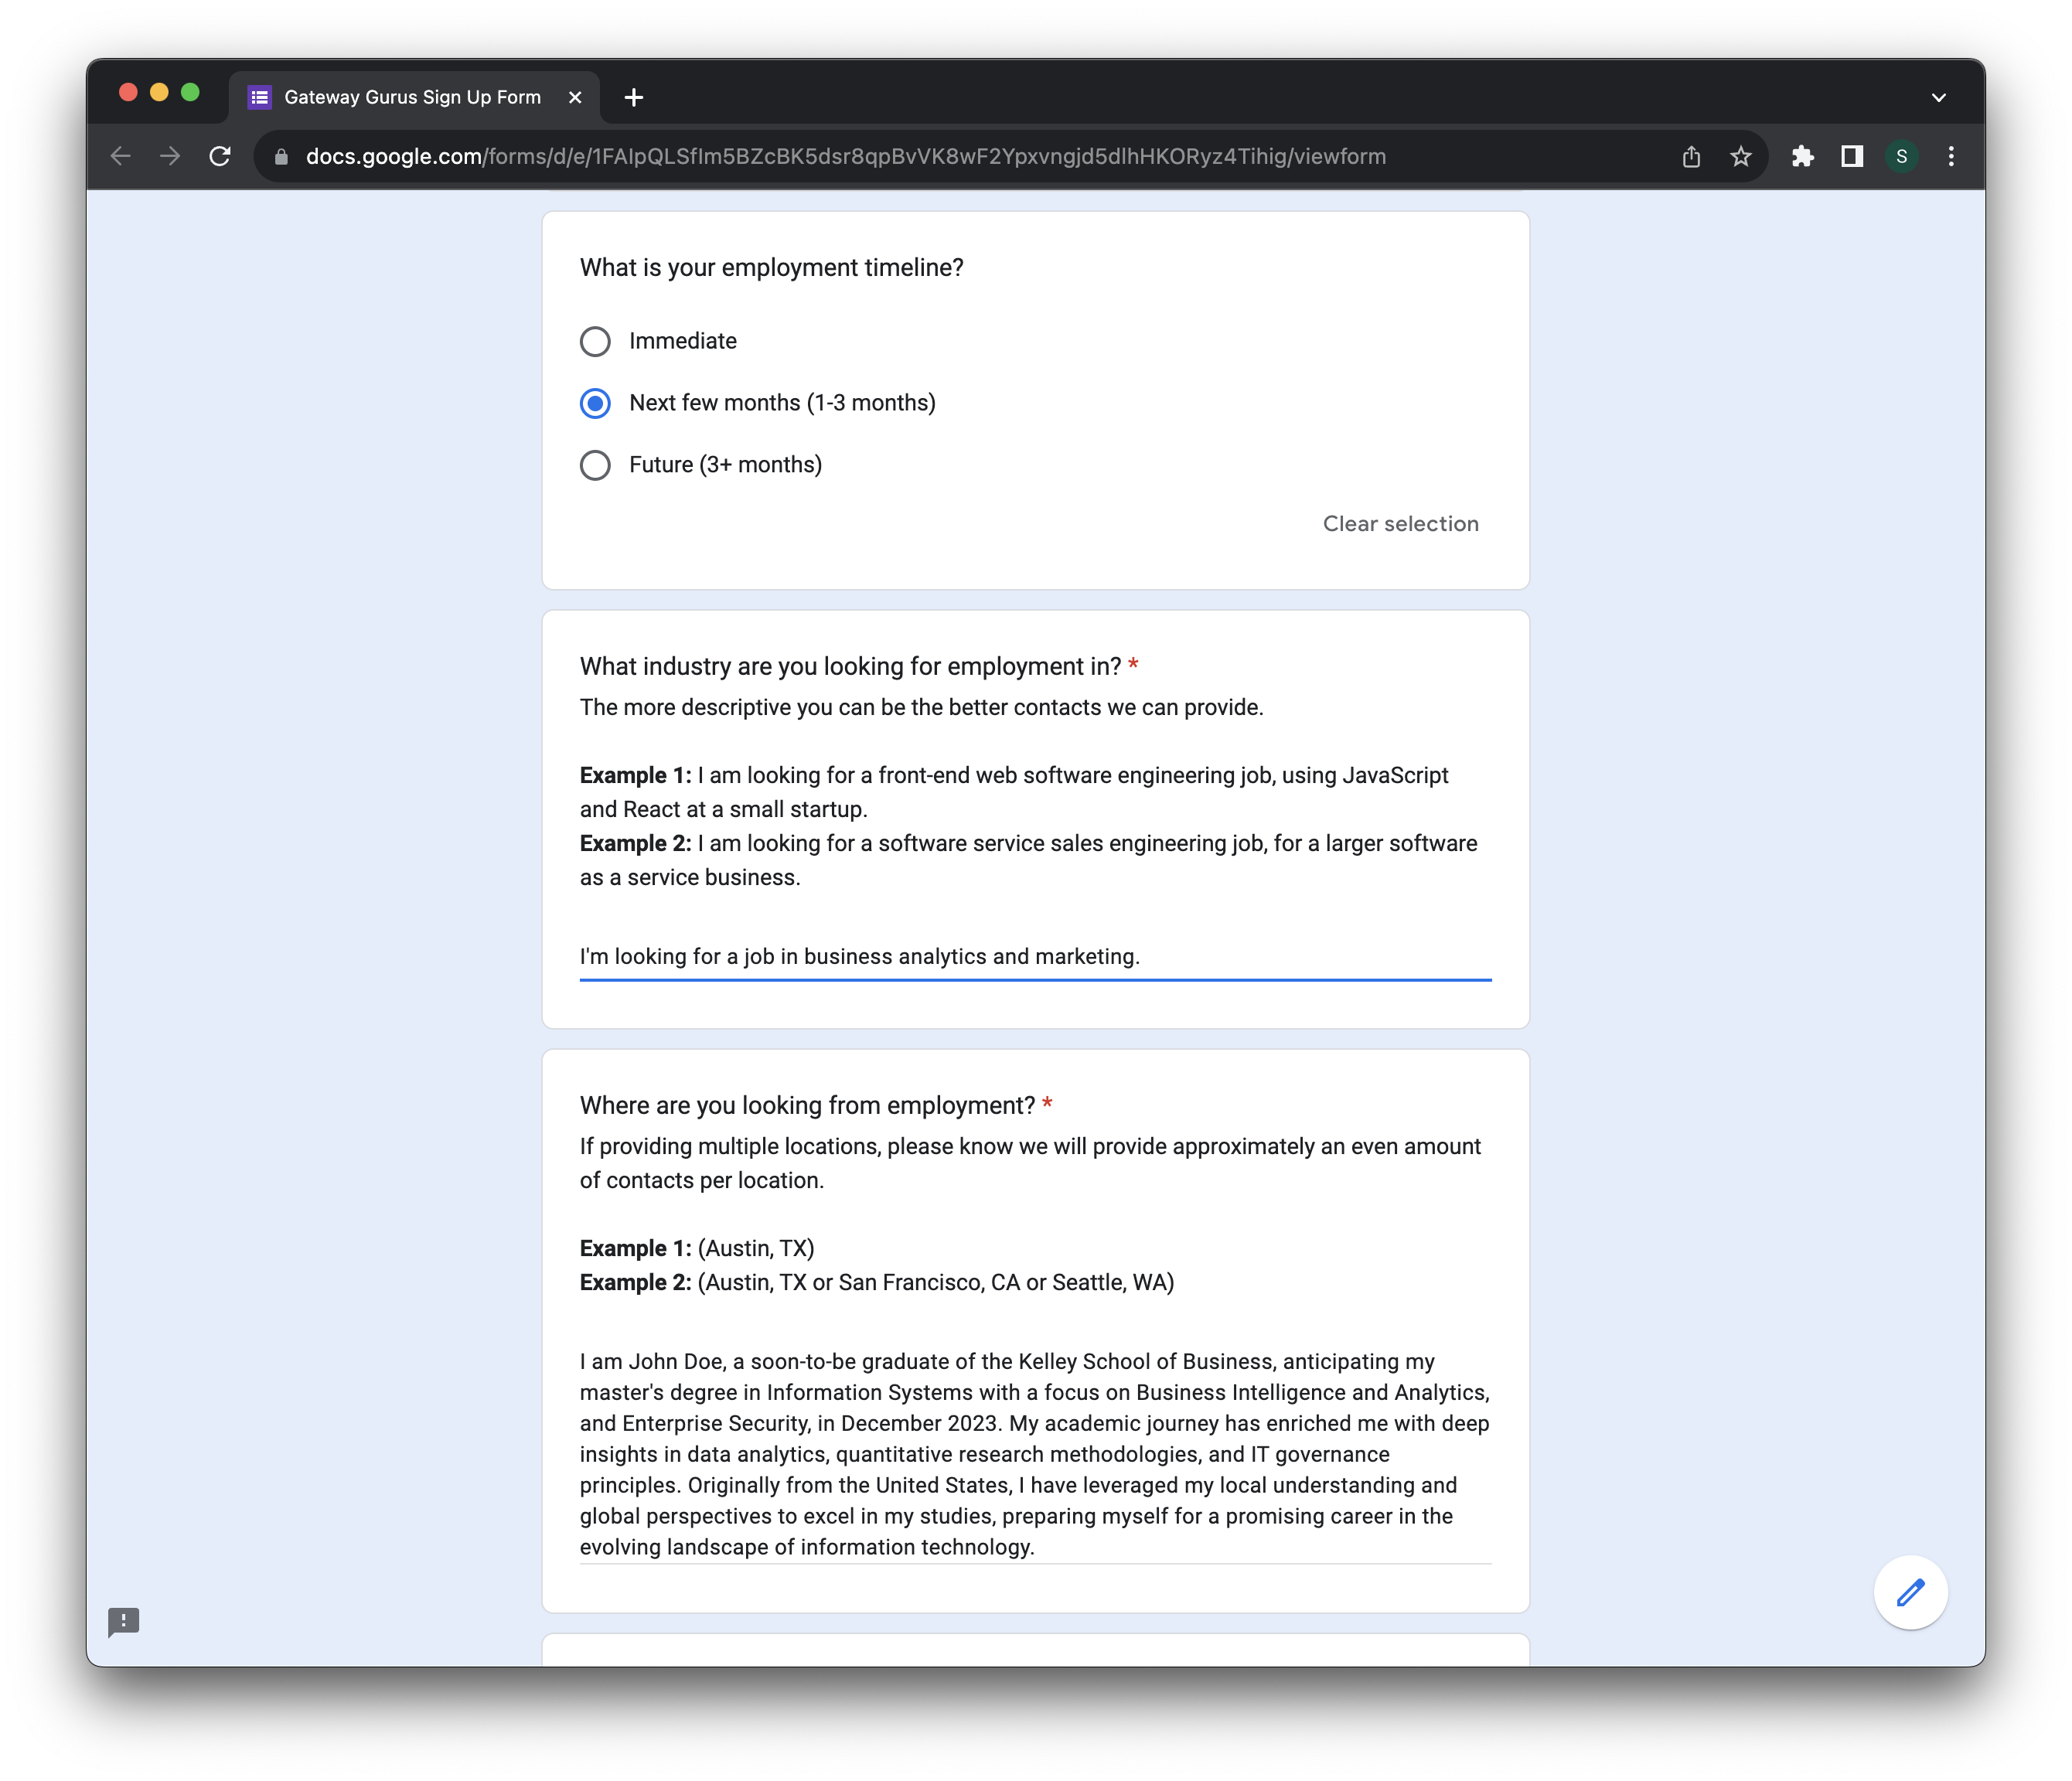This screenshot has width=2072, height=1781.
Task: Click the report problem feedback icon
Action: click(x=124, y=1621)
